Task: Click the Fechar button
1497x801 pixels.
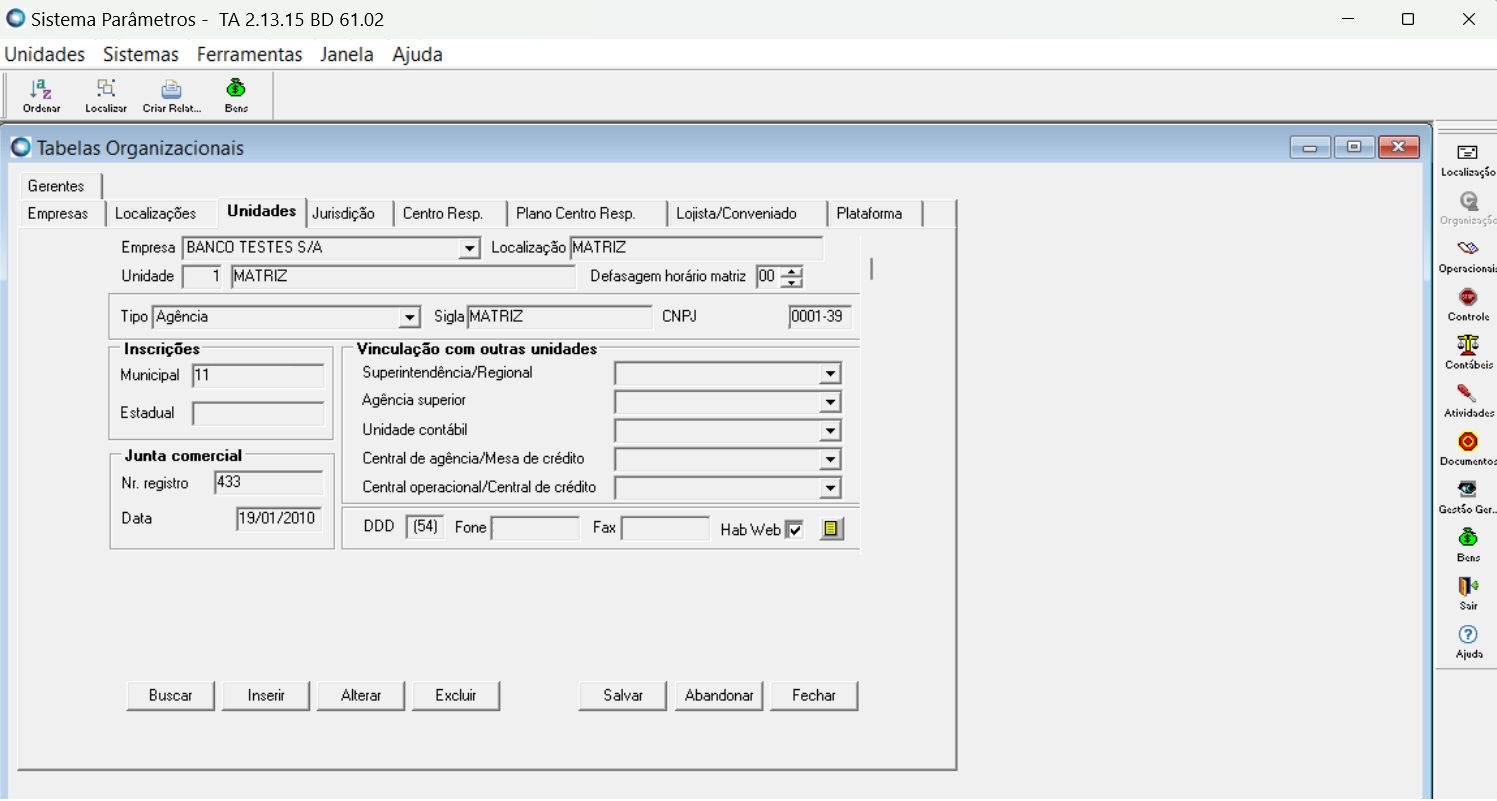Action: [814, 696]
